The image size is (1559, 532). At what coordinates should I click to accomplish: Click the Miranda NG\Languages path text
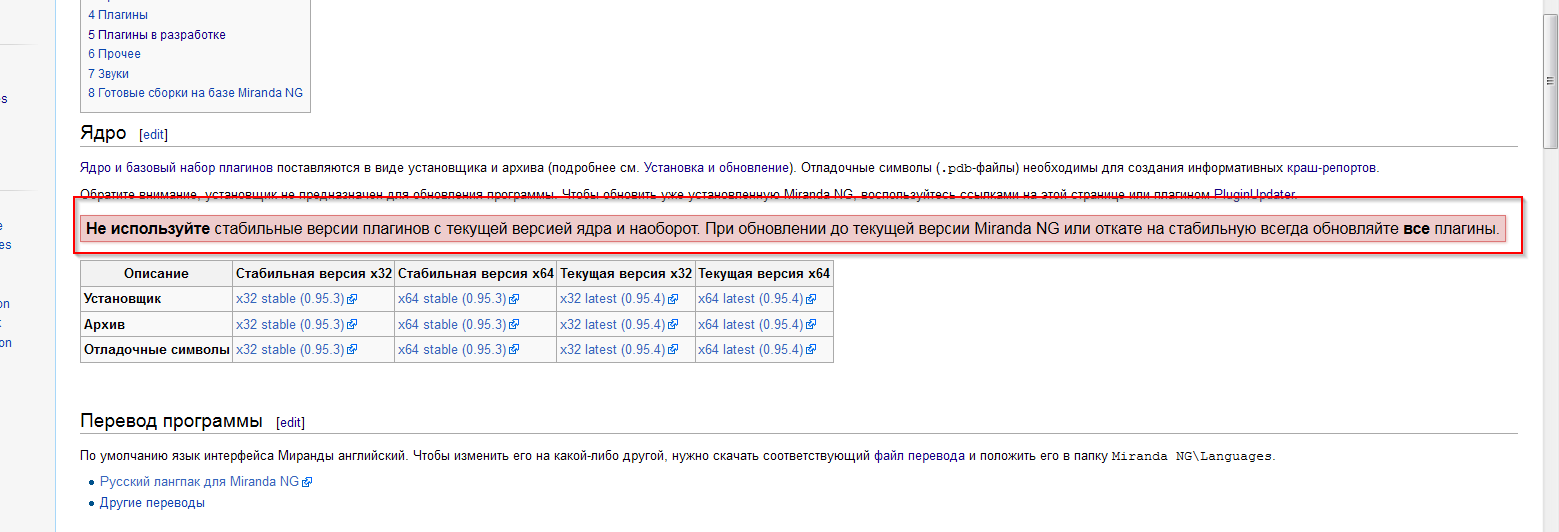tap(1192, 457)
